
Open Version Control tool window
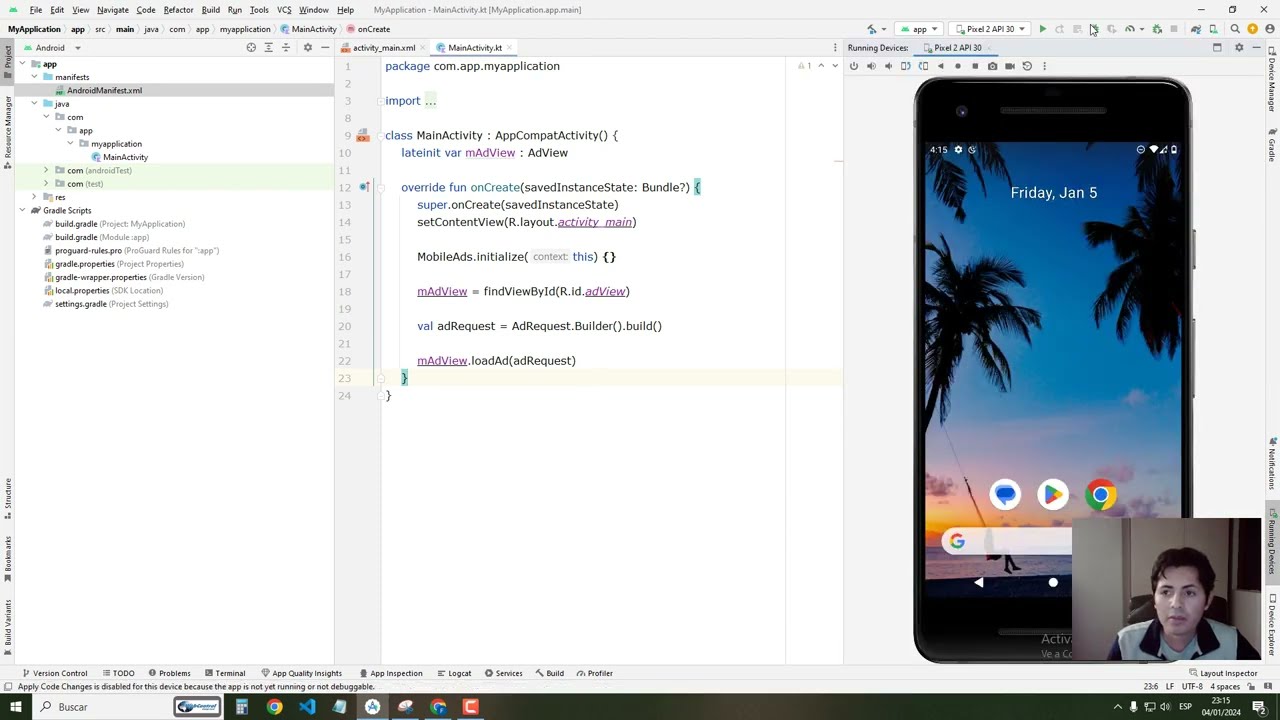[x=55, y=673]
